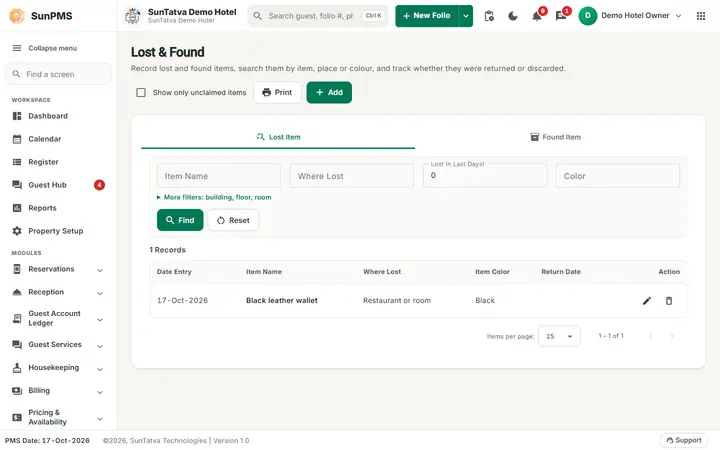
Task: Expand the Reception chevron
Action: (100, 293)
